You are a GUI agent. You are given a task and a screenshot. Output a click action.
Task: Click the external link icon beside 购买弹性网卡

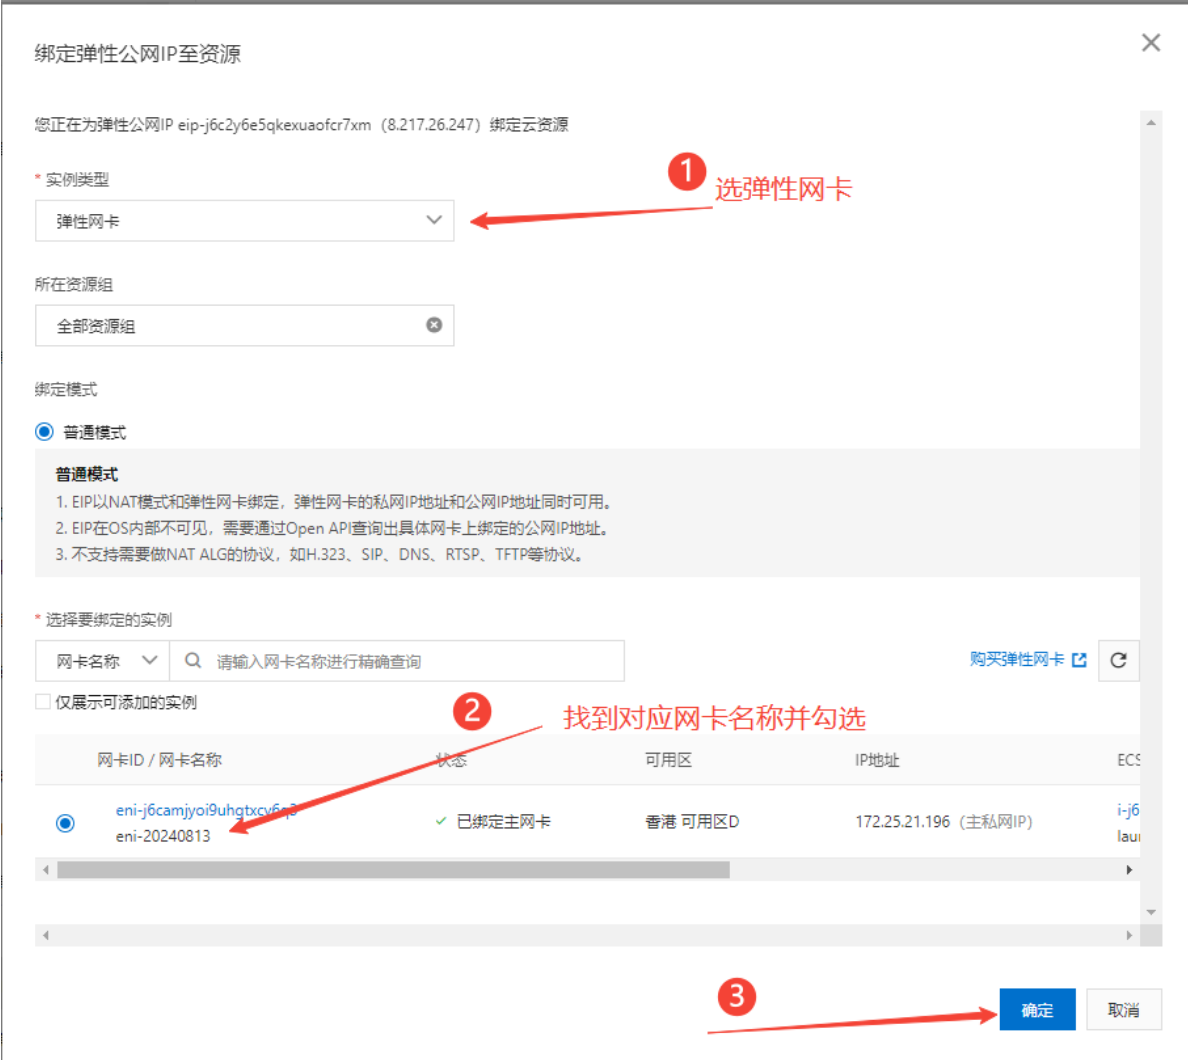point(1079,660)
